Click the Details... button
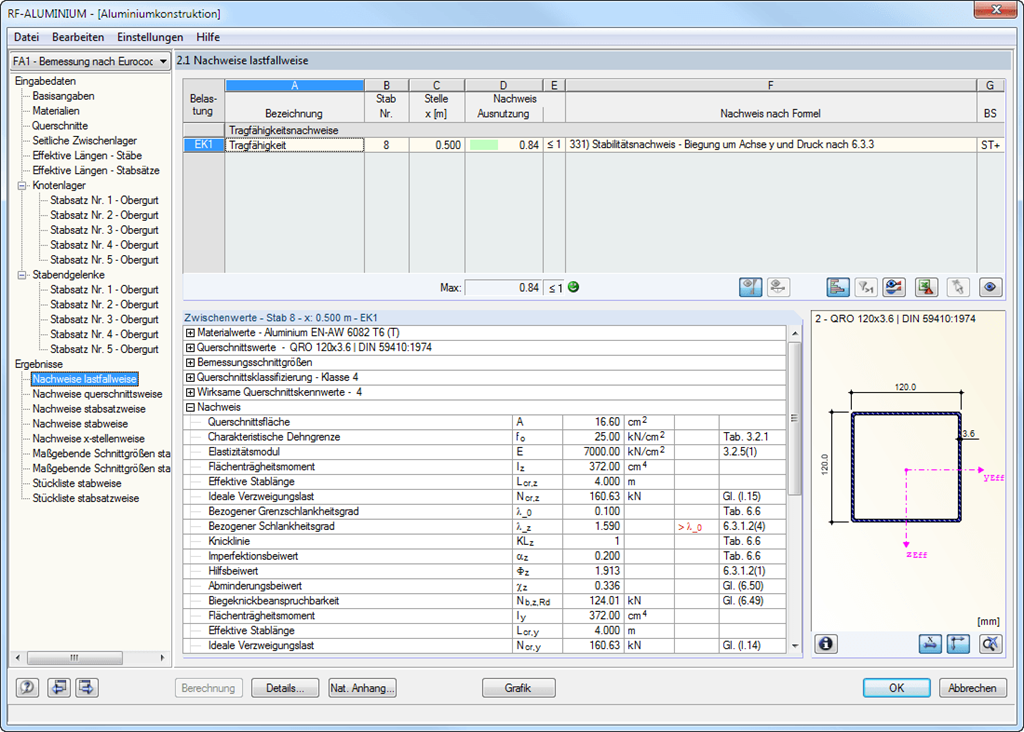This screenshot has width=1024, height=732. click(x=285, y=688)
